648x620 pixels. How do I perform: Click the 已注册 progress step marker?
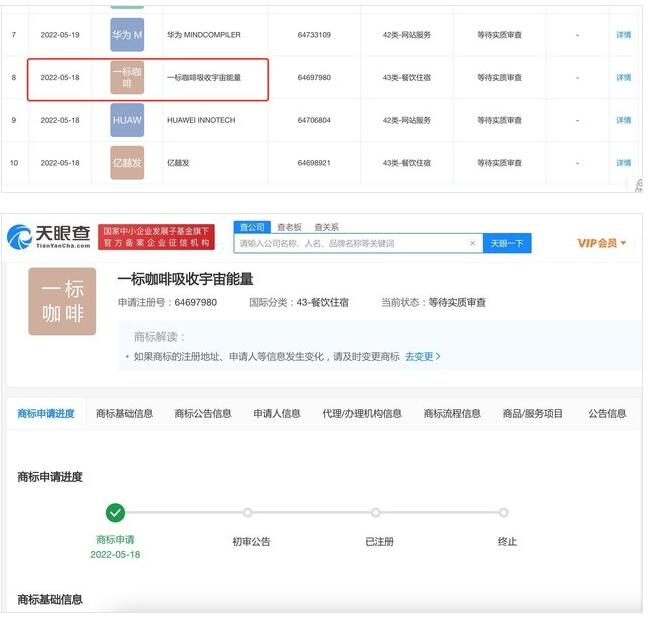[376, 513]
